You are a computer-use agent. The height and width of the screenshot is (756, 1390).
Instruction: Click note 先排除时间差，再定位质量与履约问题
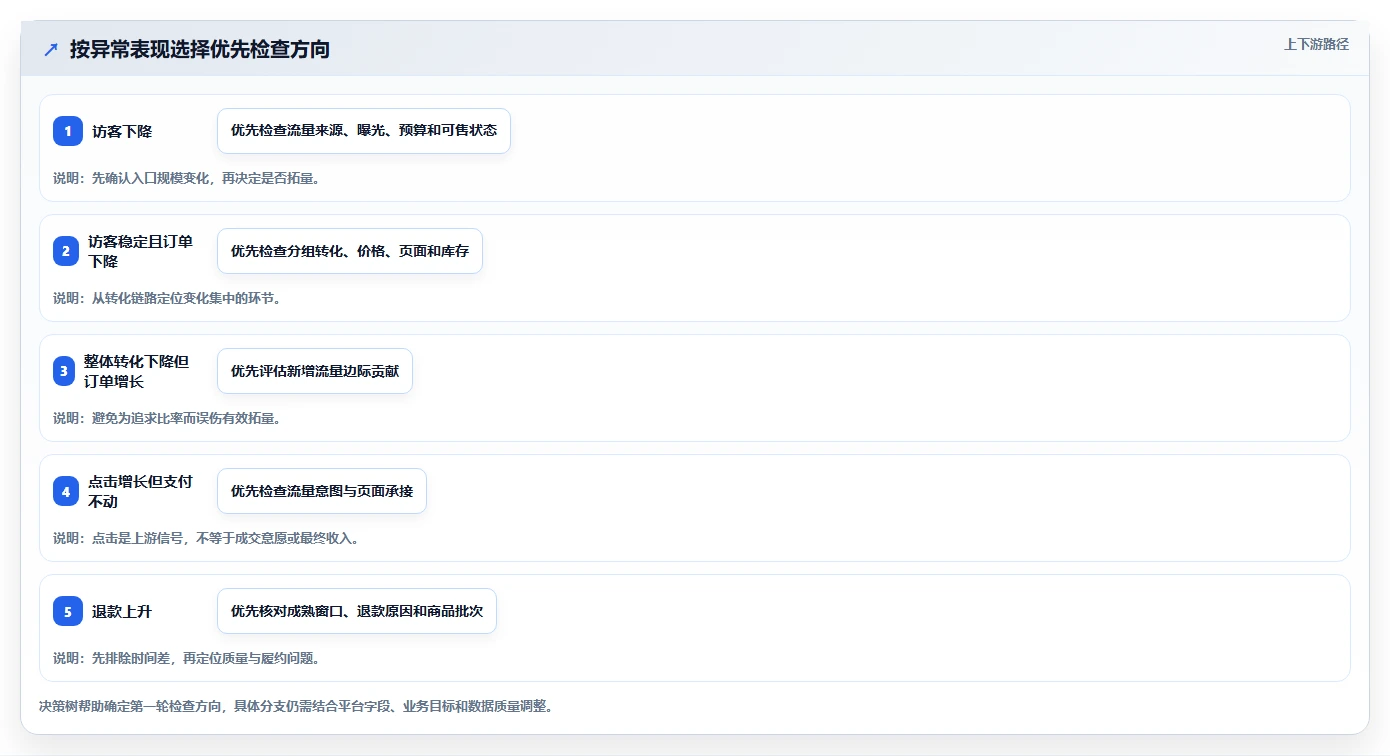186,658
